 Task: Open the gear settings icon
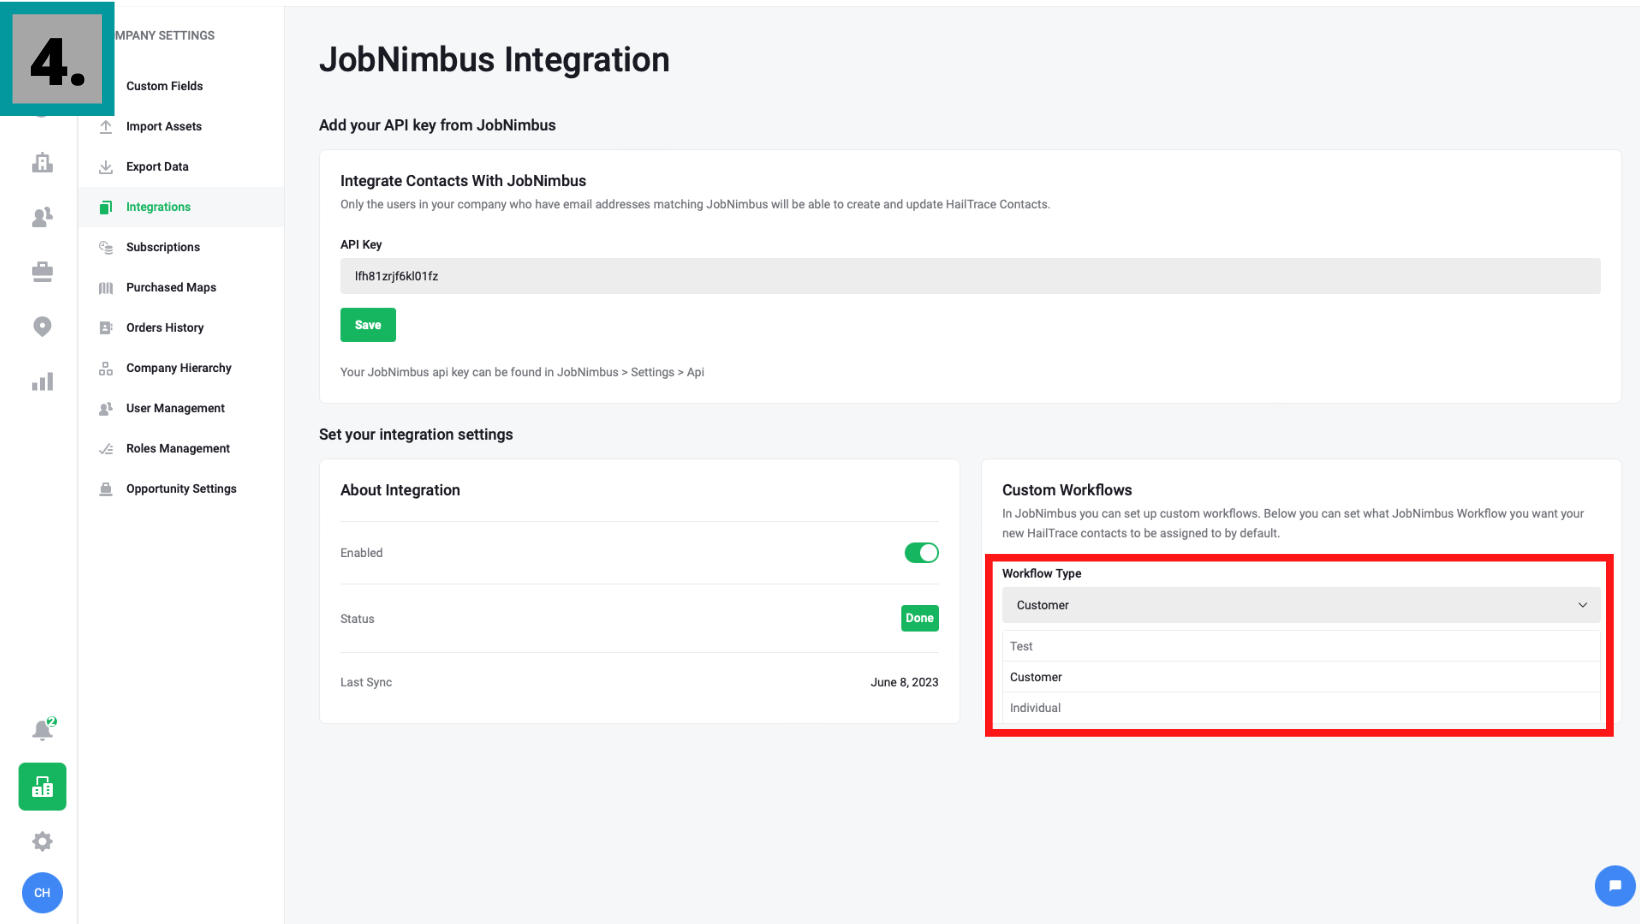tap(42, 842)
